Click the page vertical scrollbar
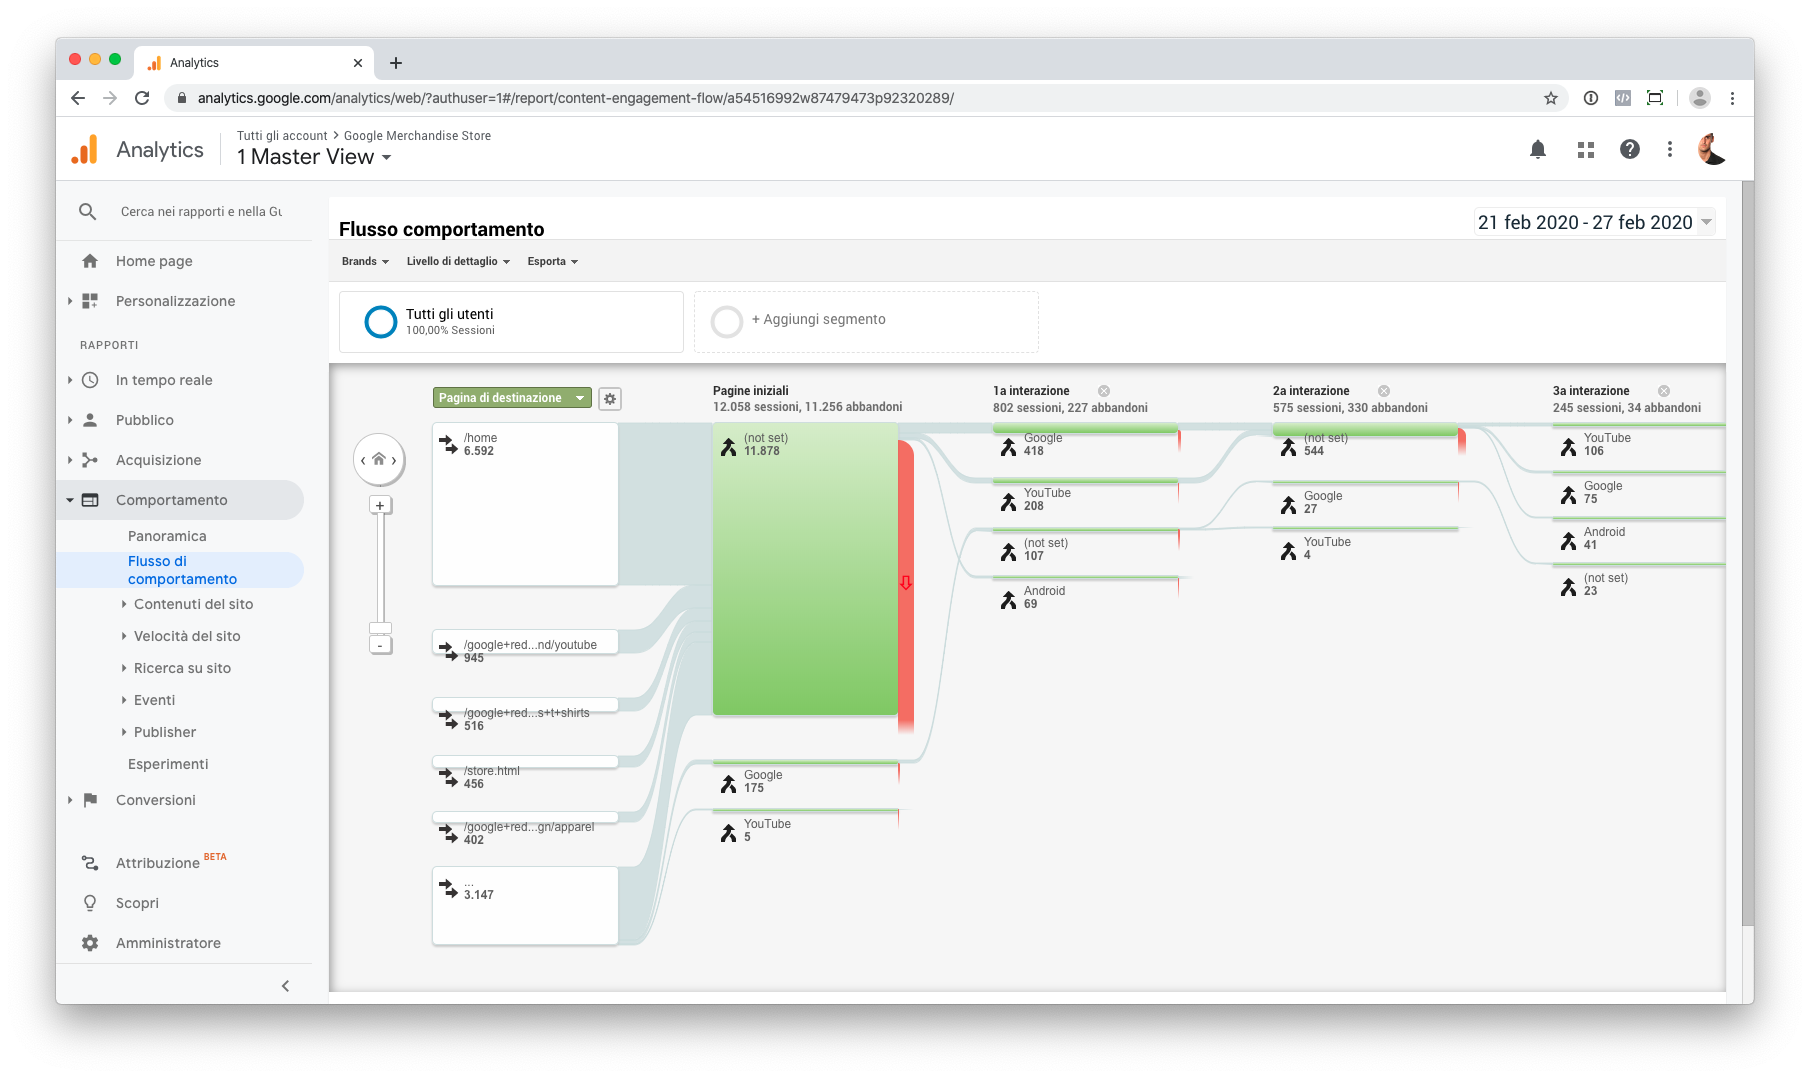 [1747, 555]
